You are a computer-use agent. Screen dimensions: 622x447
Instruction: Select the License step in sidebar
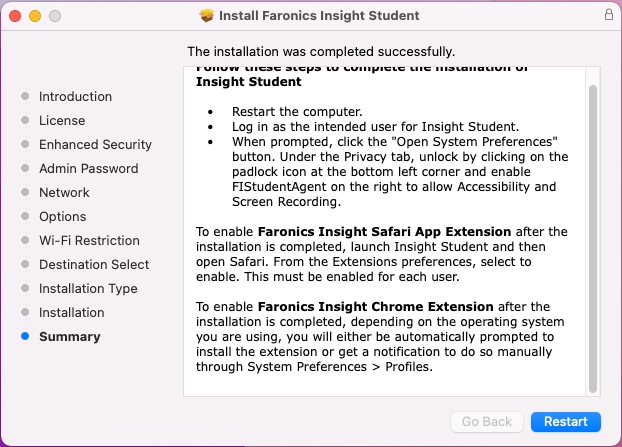[62, 121]
